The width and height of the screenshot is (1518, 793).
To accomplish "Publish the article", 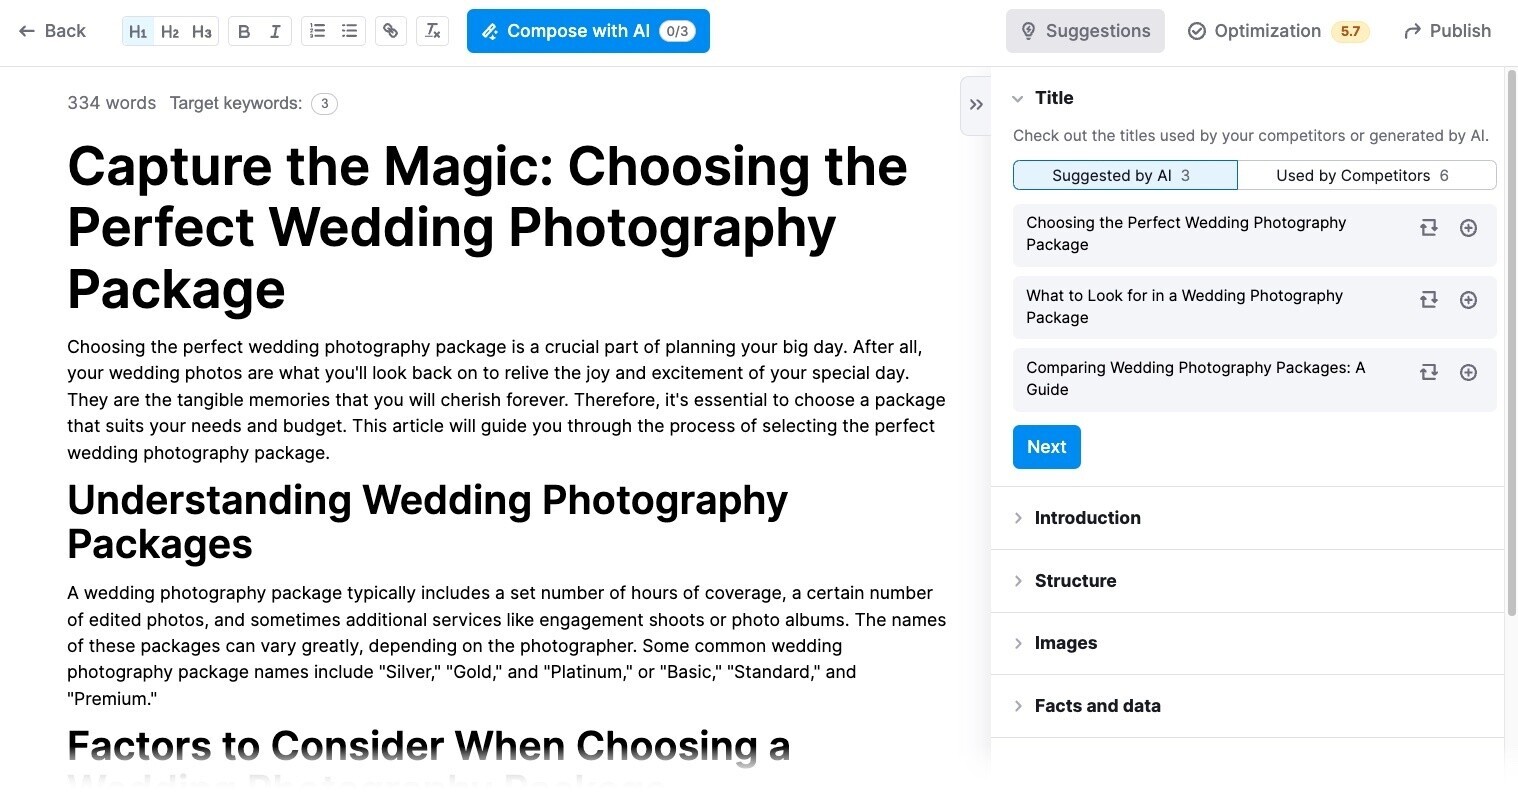I will tap(1447, 31).
